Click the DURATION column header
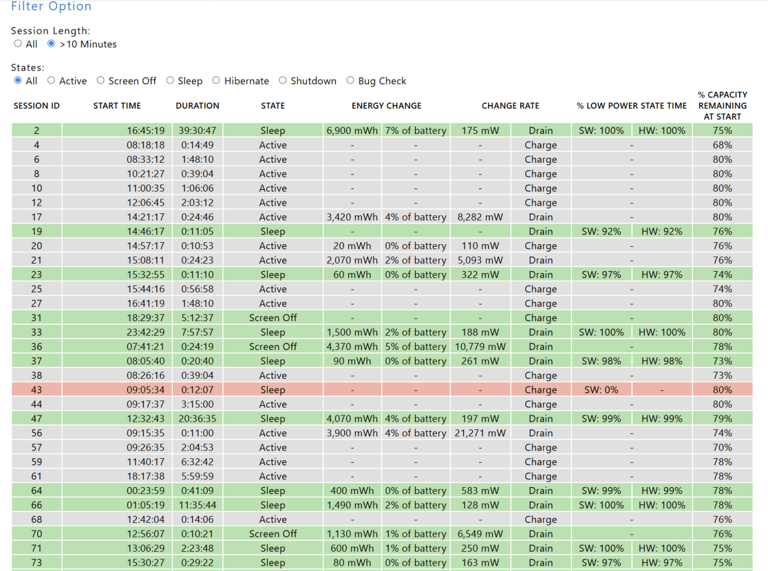 point(197,106)
